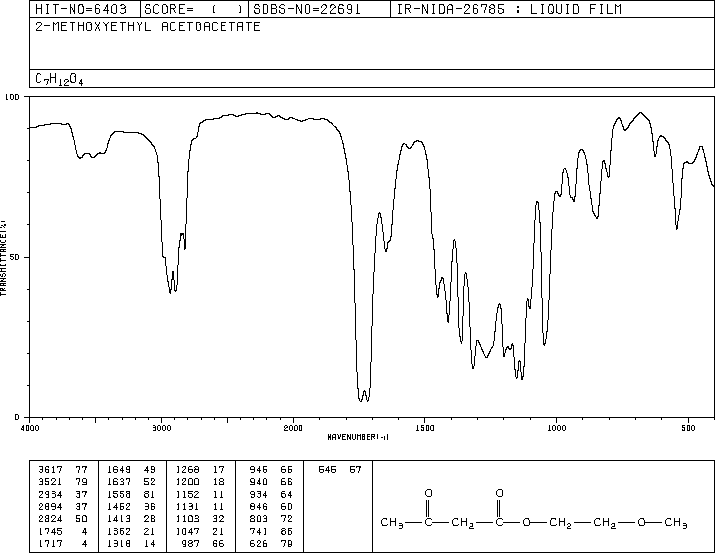Click the 500 wavenumber axis label
Screen dimensions: 715x553
[x=689, y=428]
